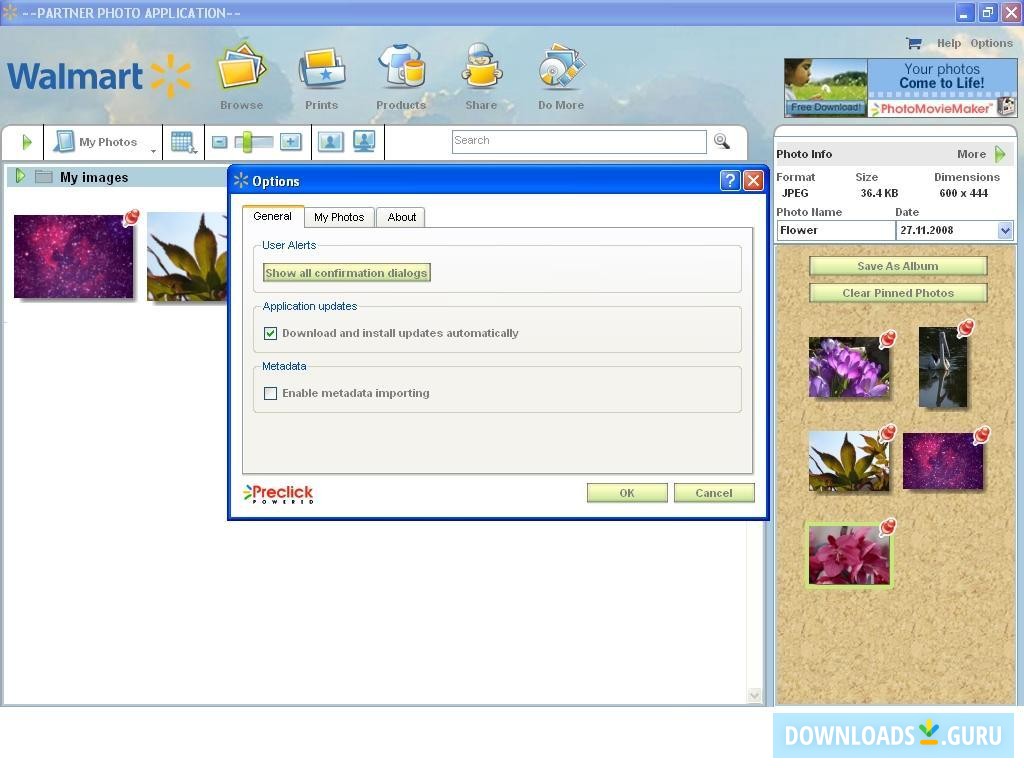This screenshot has width=1024, height=768.
Task: Close the Options dialog
Action: (x=753, y=180)
